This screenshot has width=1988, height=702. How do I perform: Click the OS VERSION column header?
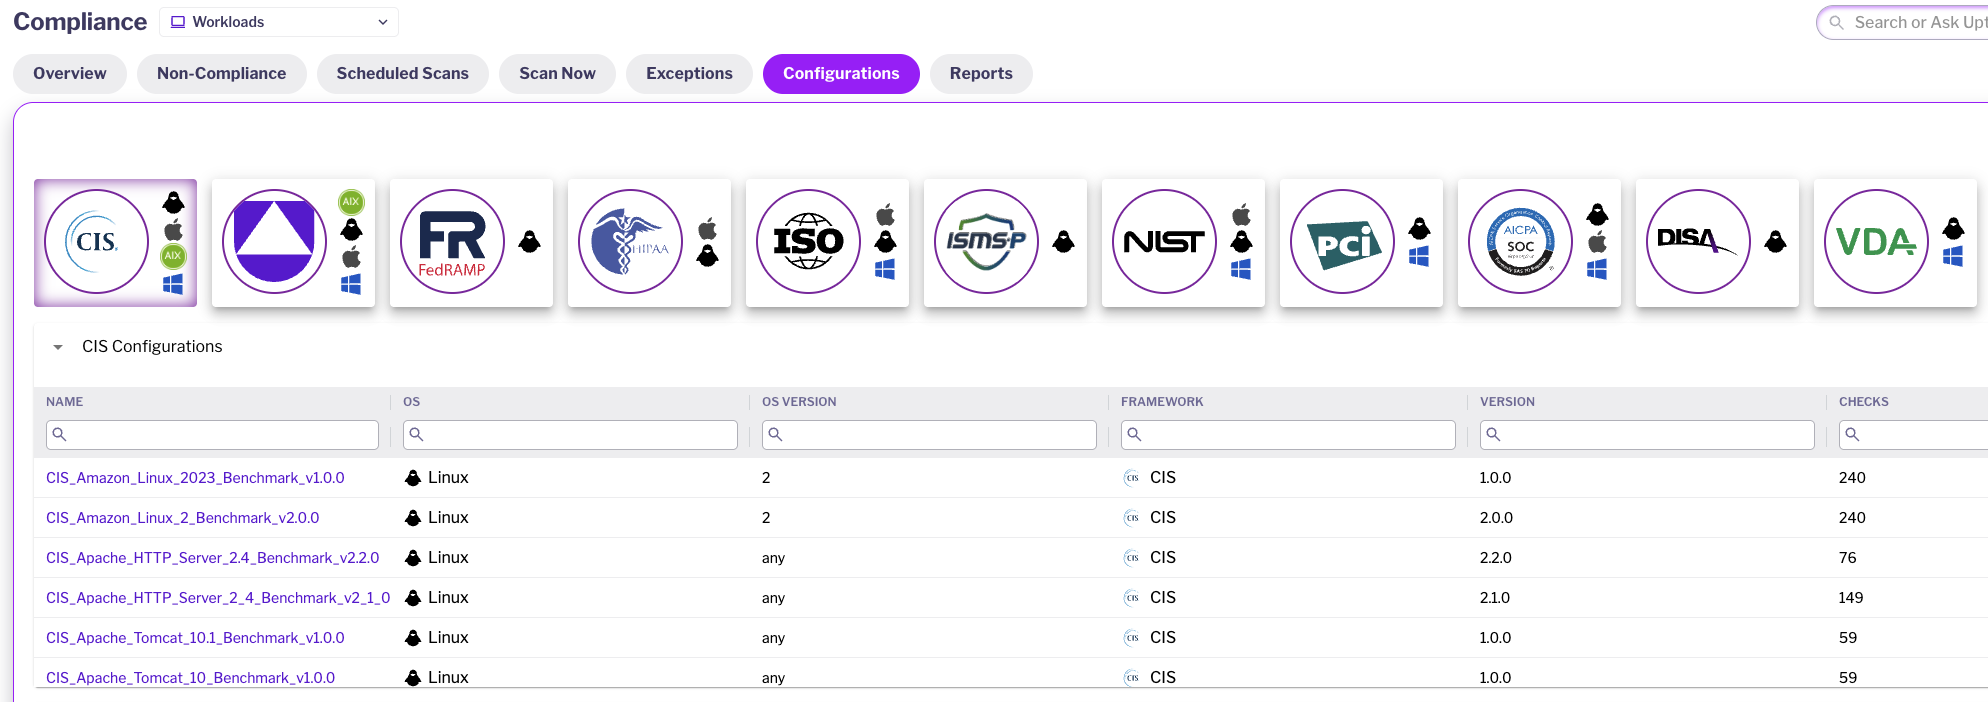tap(799, 402)
